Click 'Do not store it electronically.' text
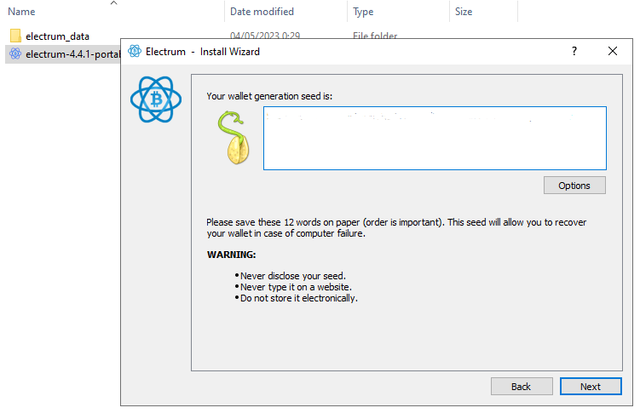 coord(298,298)
